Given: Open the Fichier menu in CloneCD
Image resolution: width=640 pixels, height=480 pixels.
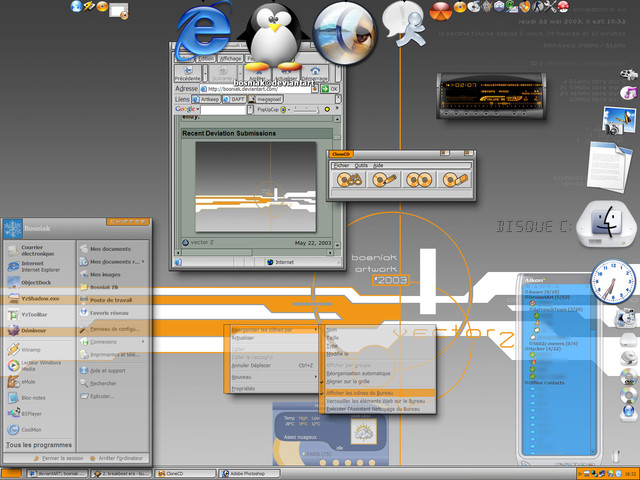Looking at the screenshot, I should (342, 165).
